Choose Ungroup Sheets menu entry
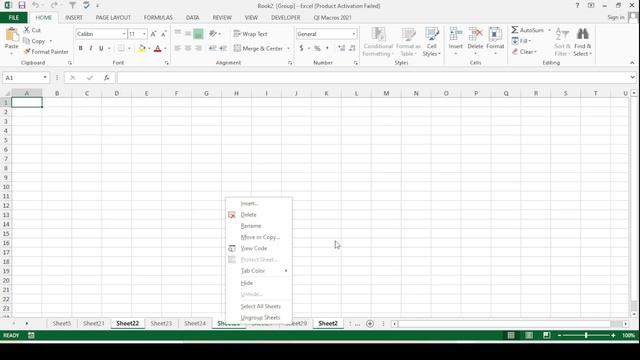640x360 pixels. (259, 318)
